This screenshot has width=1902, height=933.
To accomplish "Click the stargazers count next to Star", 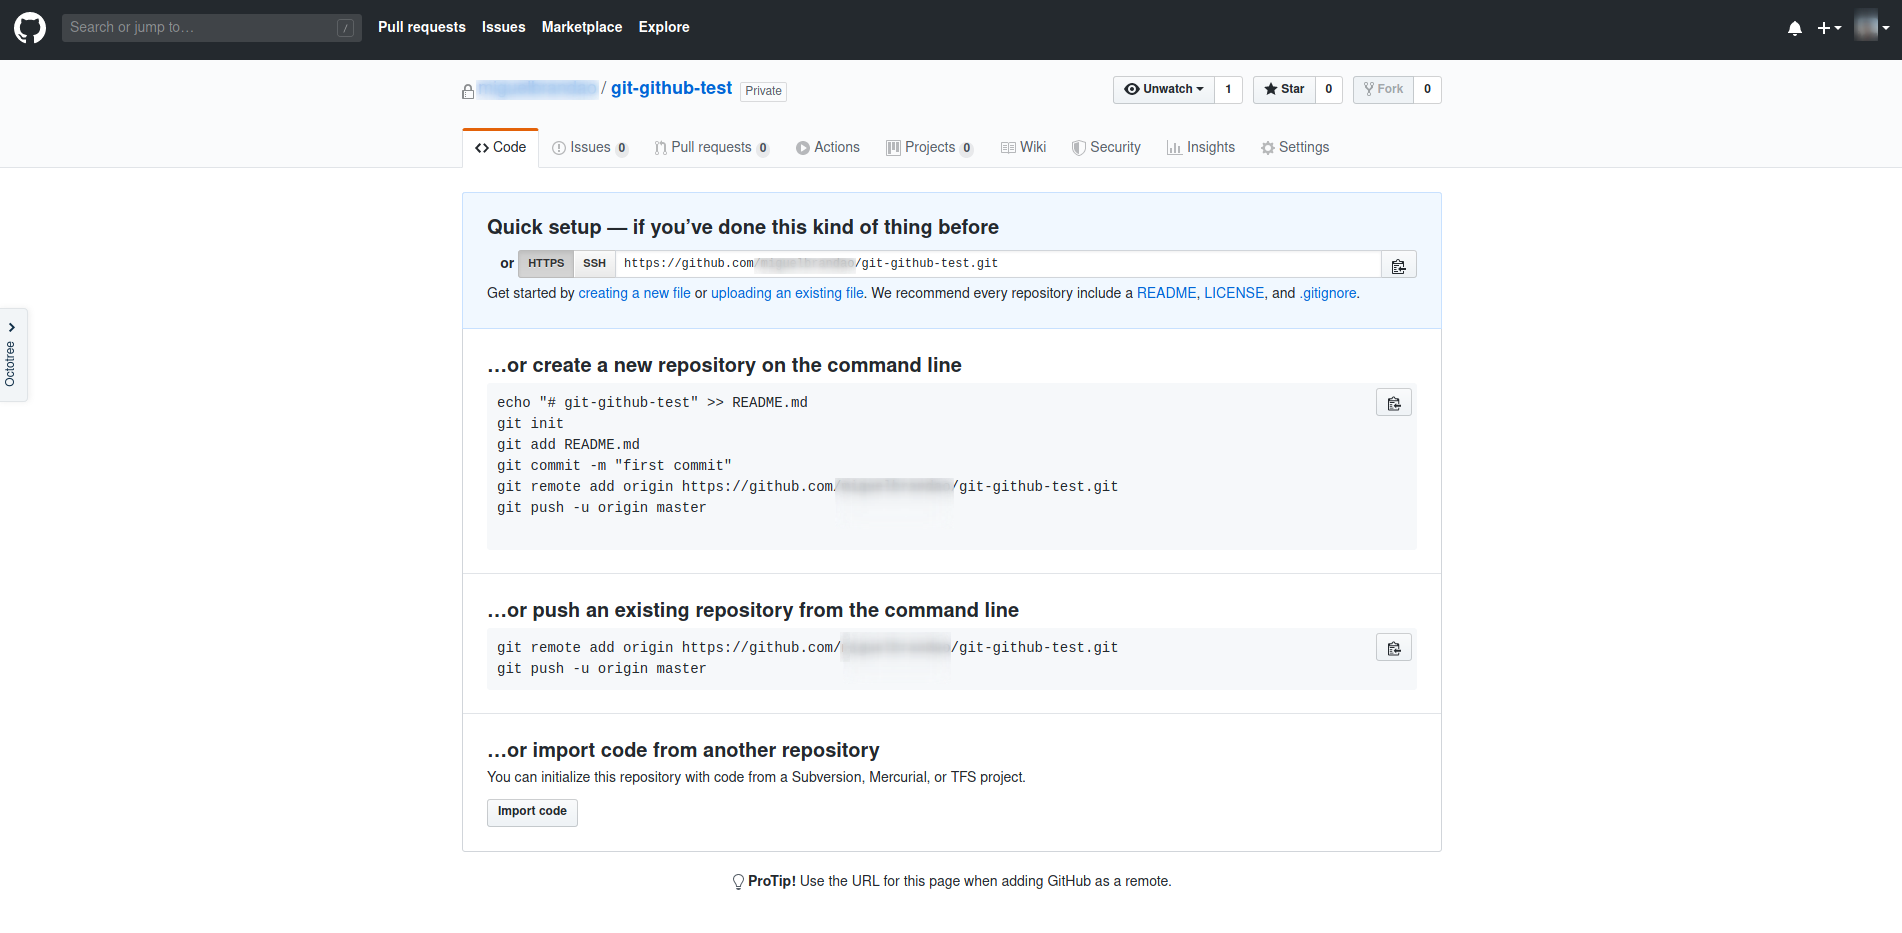I will (1329, 89).
